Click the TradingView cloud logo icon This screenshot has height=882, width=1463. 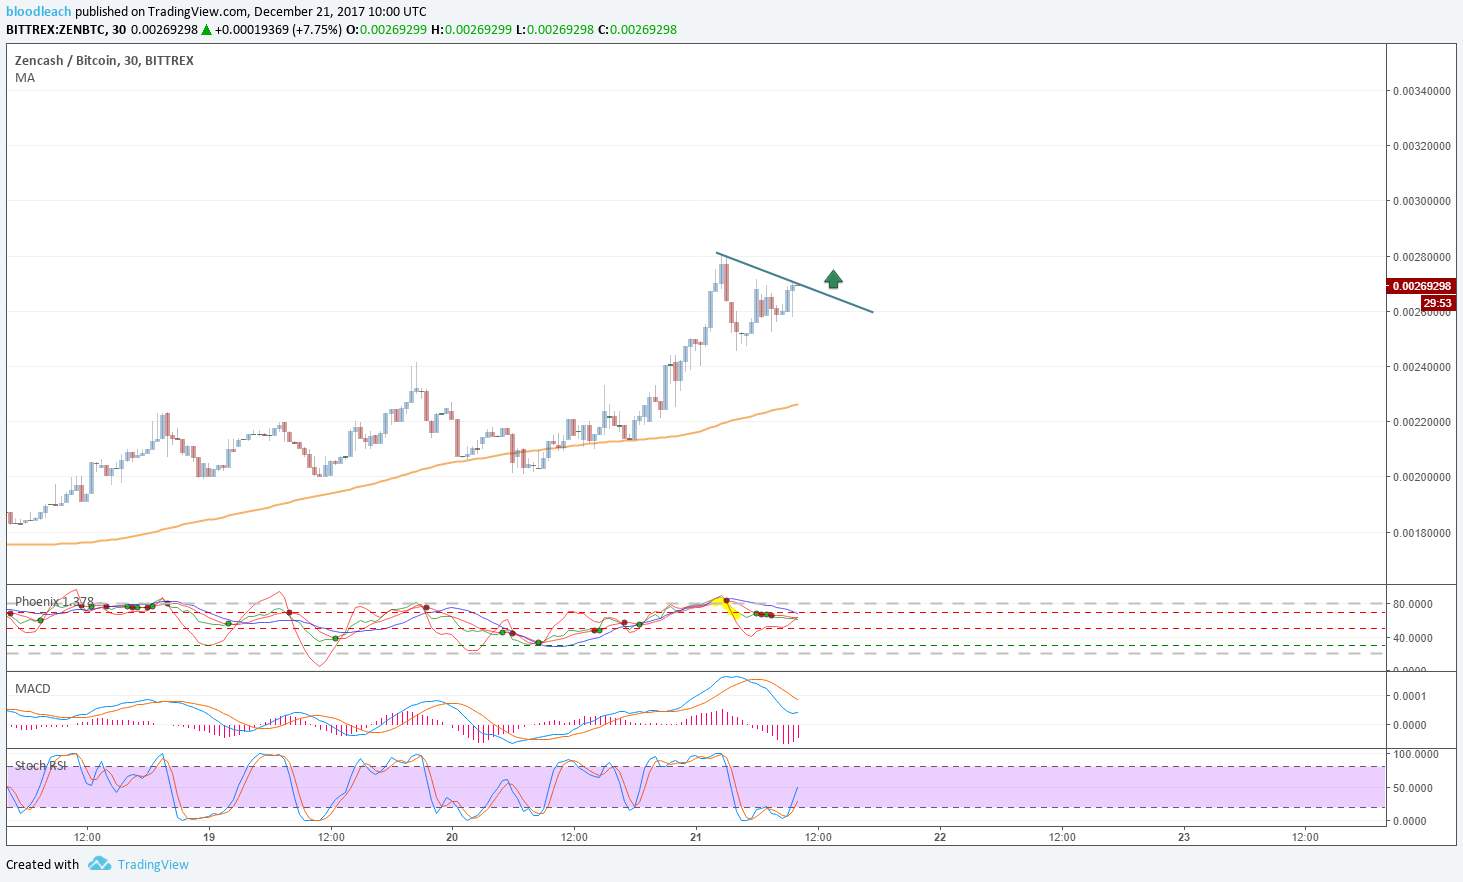[x=98, y=864]
